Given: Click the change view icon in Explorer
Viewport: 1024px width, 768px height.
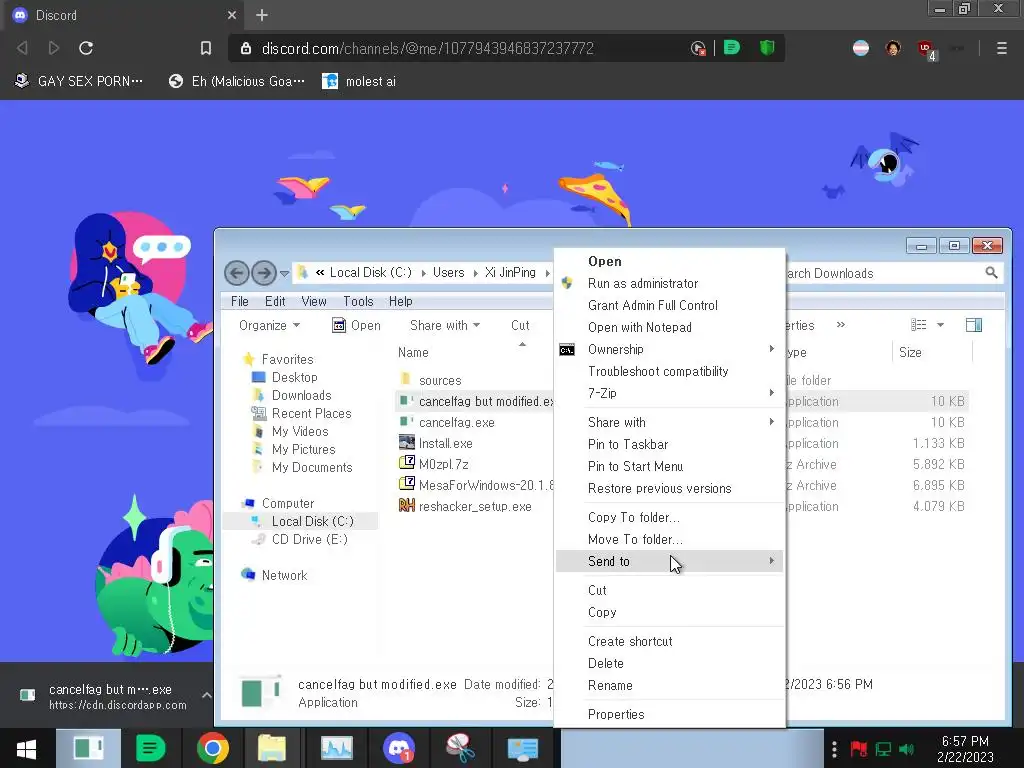Looking at the screenshot, I should (x=919, y=325).
